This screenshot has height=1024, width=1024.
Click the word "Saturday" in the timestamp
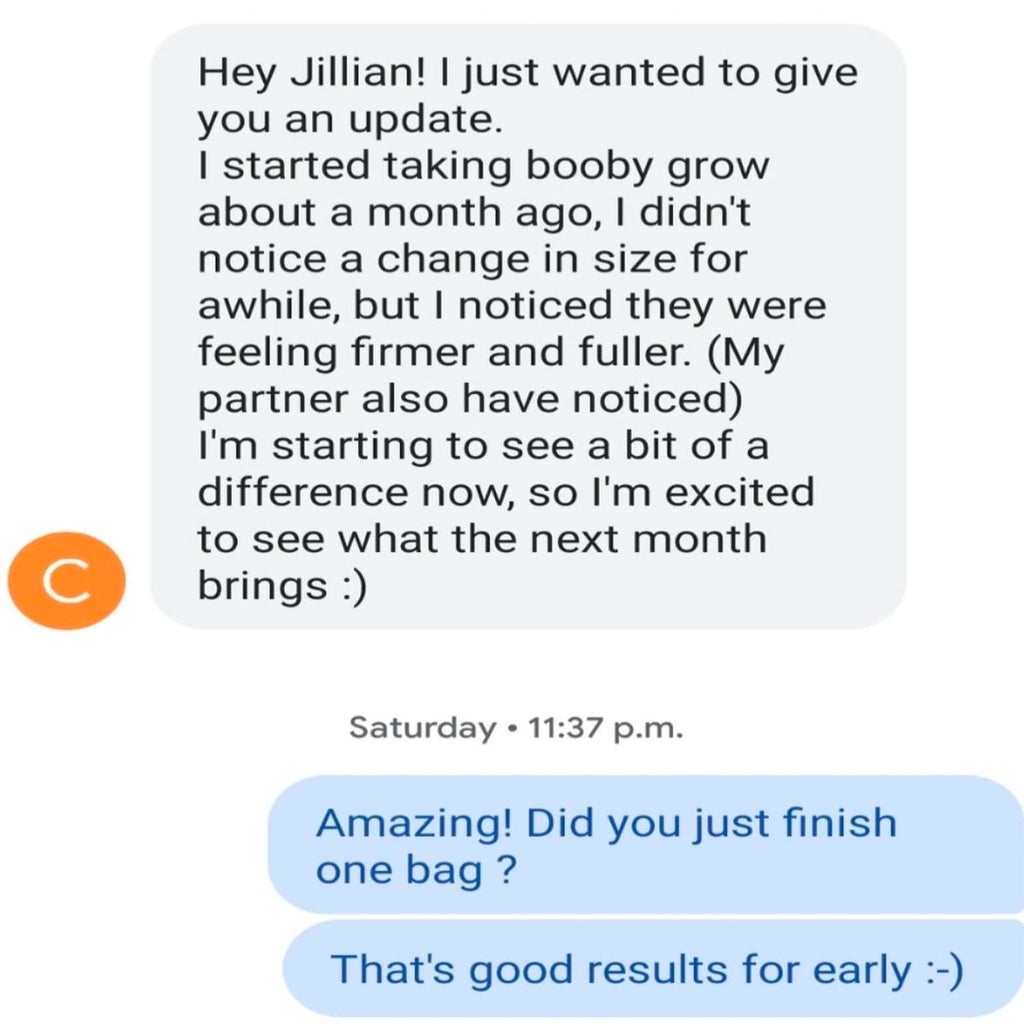[421, 728]
